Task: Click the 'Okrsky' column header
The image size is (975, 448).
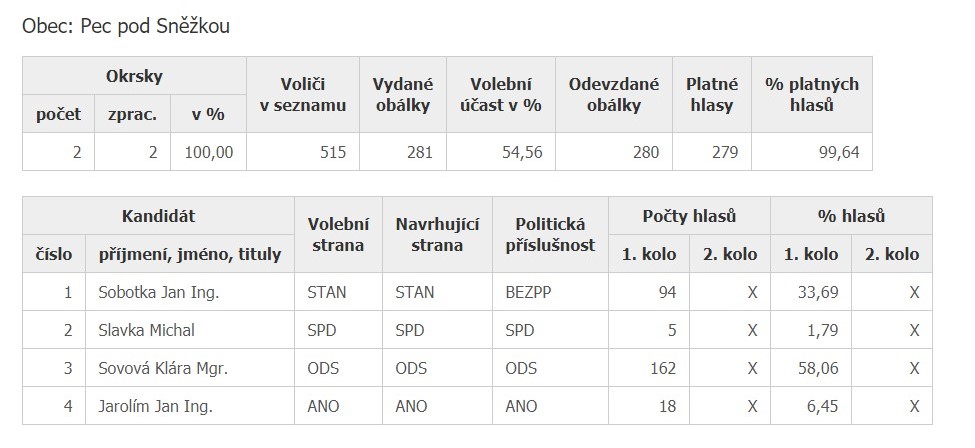Action: 134,76
